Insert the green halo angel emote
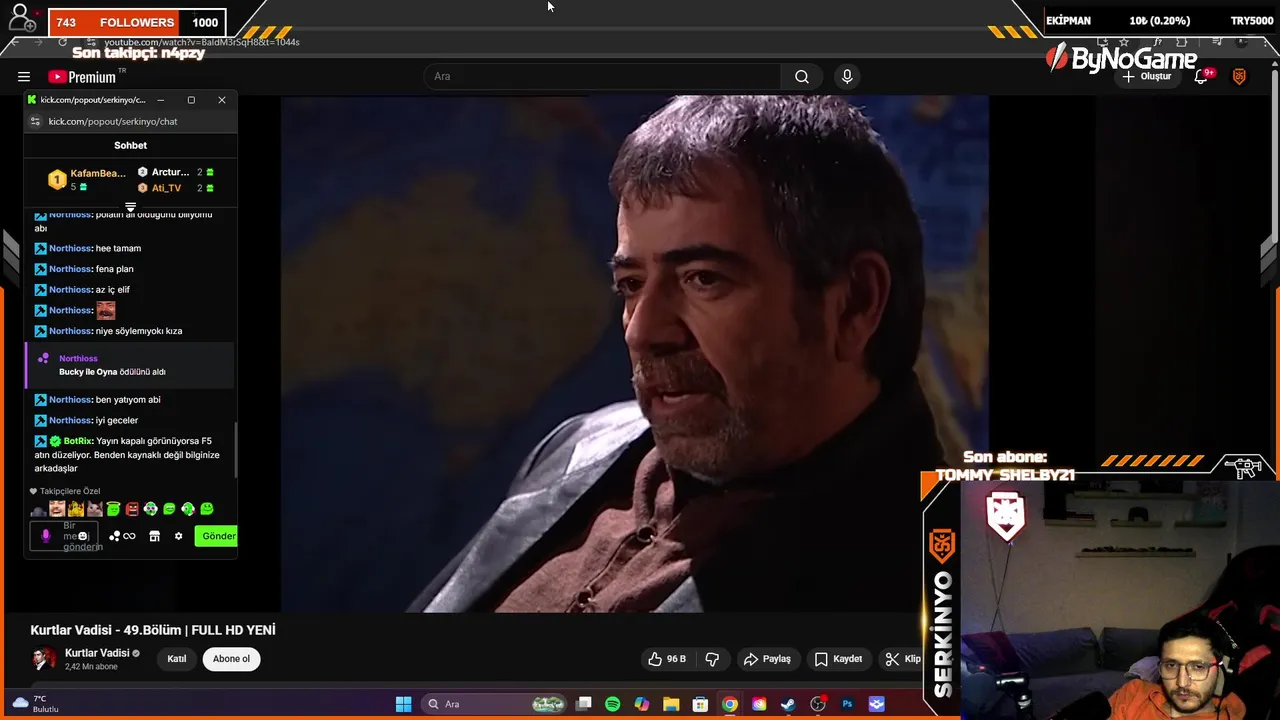The height and width of the screenshot is (720, 1280). click(113, 509)
